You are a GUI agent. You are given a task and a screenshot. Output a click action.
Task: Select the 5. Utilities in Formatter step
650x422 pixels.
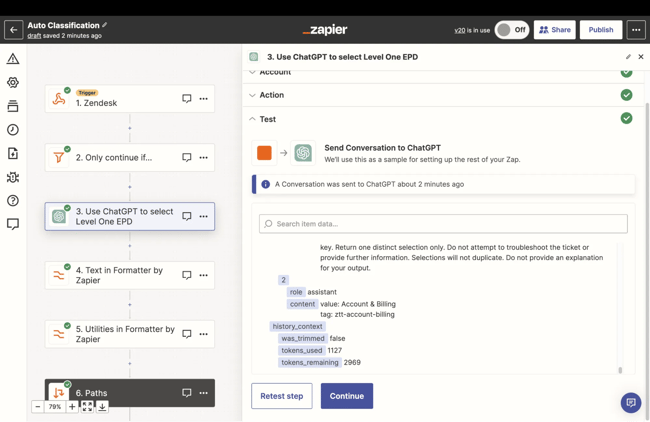pyautogui.click(x=130, y=334)
